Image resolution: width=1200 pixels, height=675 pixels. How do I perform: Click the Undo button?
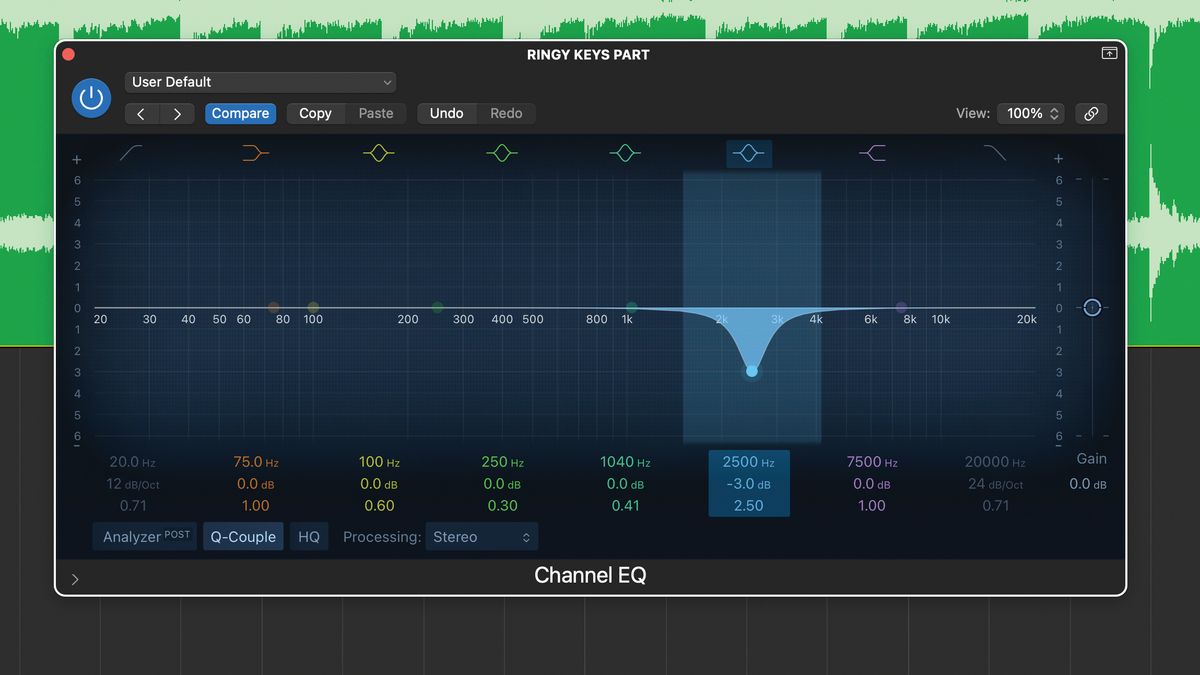coord(447,113)
